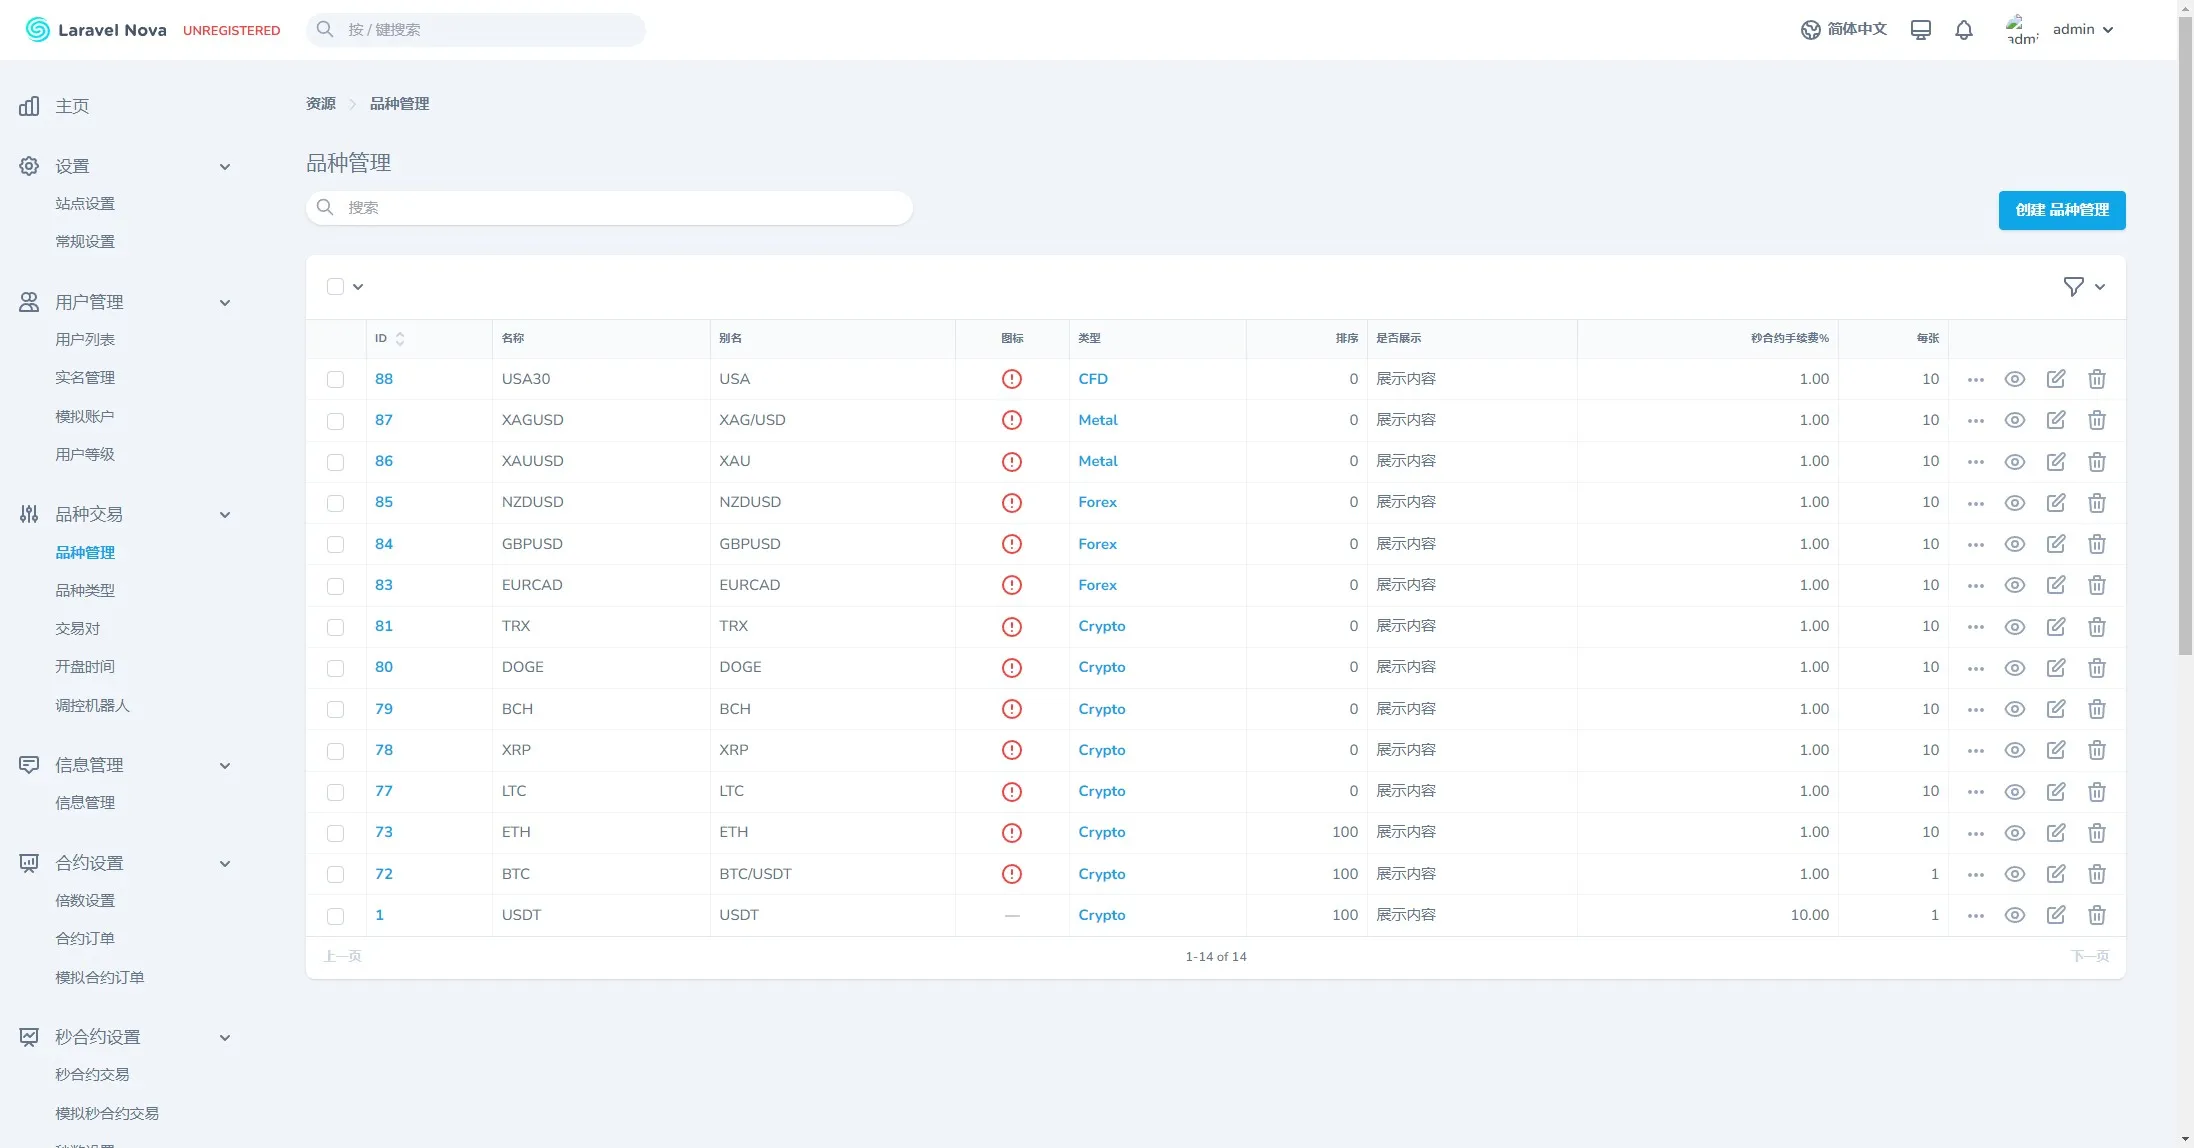Edit the USDT row with pencil icon
Image resolution: width=2194 pixels, height=1148 pixels.
coord(2056,915)
